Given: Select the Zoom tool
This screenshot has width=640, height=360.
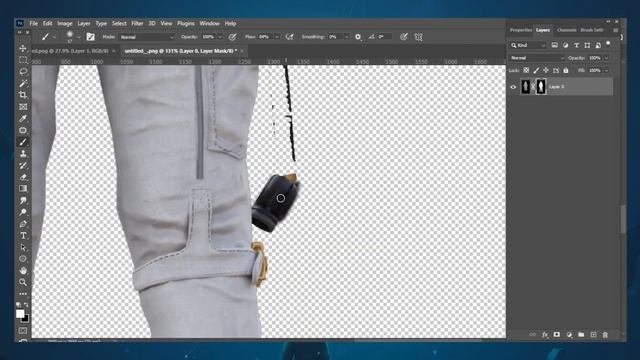Looking at the screenshot, I should click(x=23, y=282).
